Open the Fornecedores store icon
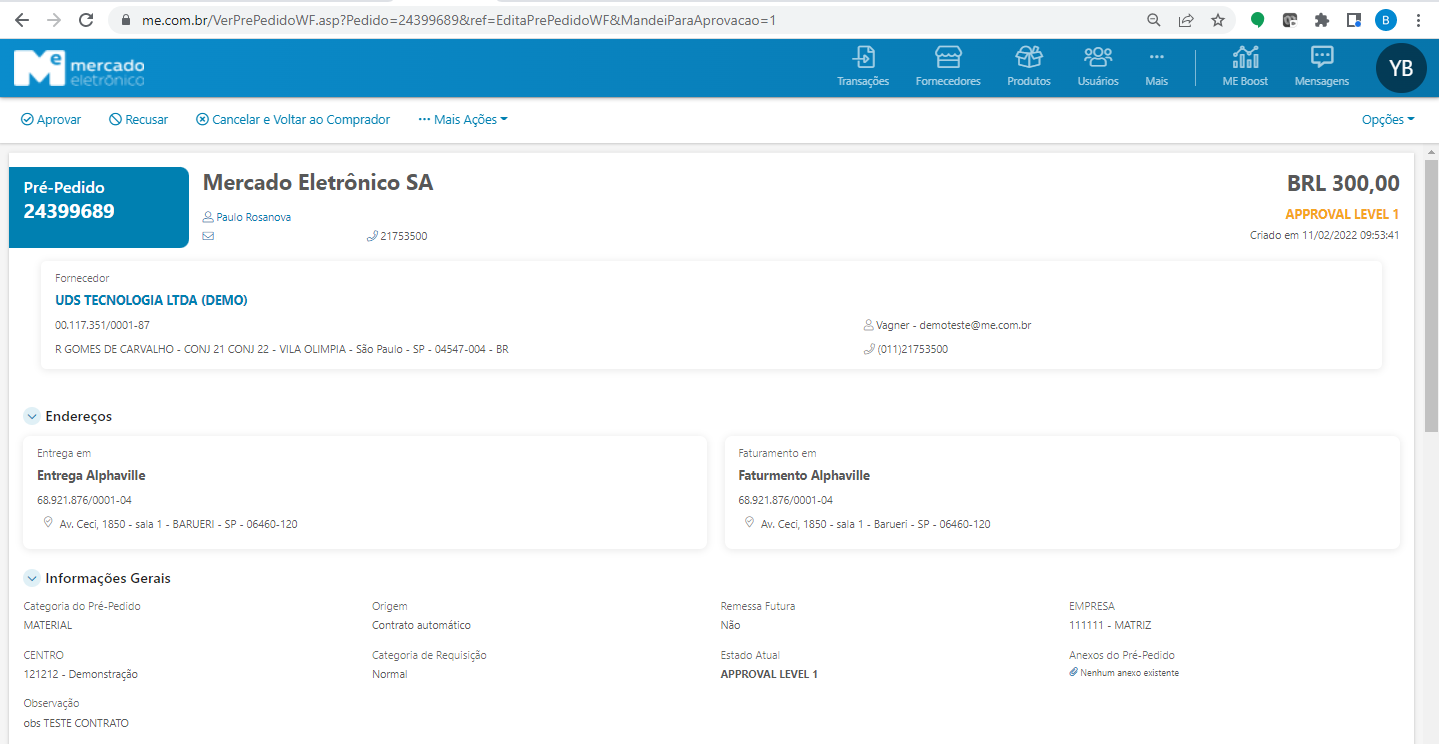 pos(948,57)
